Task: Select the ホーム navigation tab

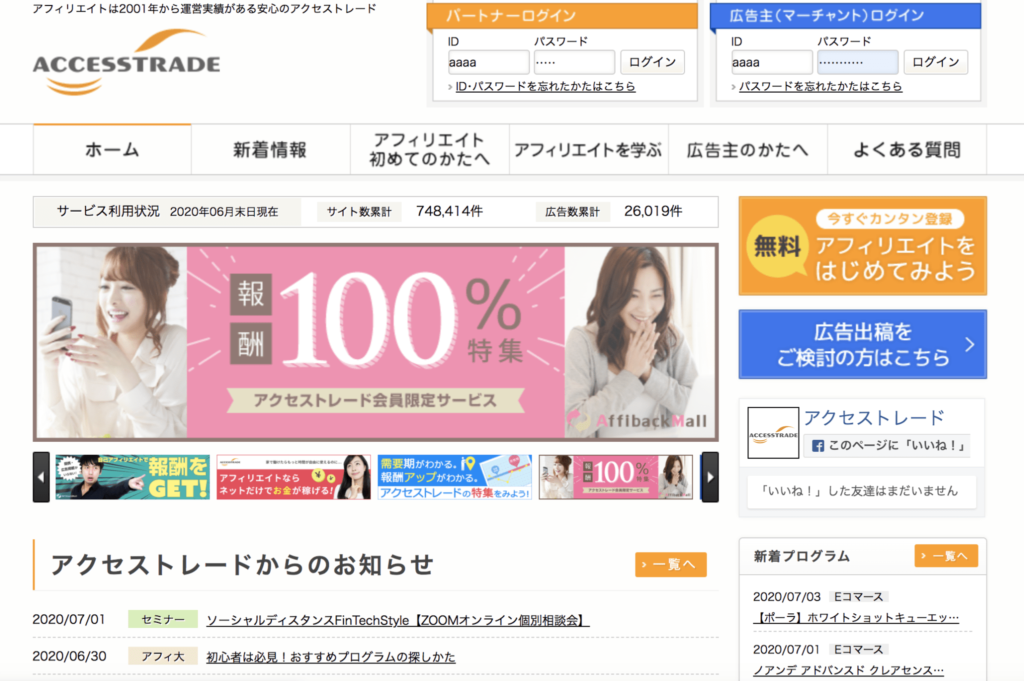Action: pyautogui.click(x=112, y=150)
